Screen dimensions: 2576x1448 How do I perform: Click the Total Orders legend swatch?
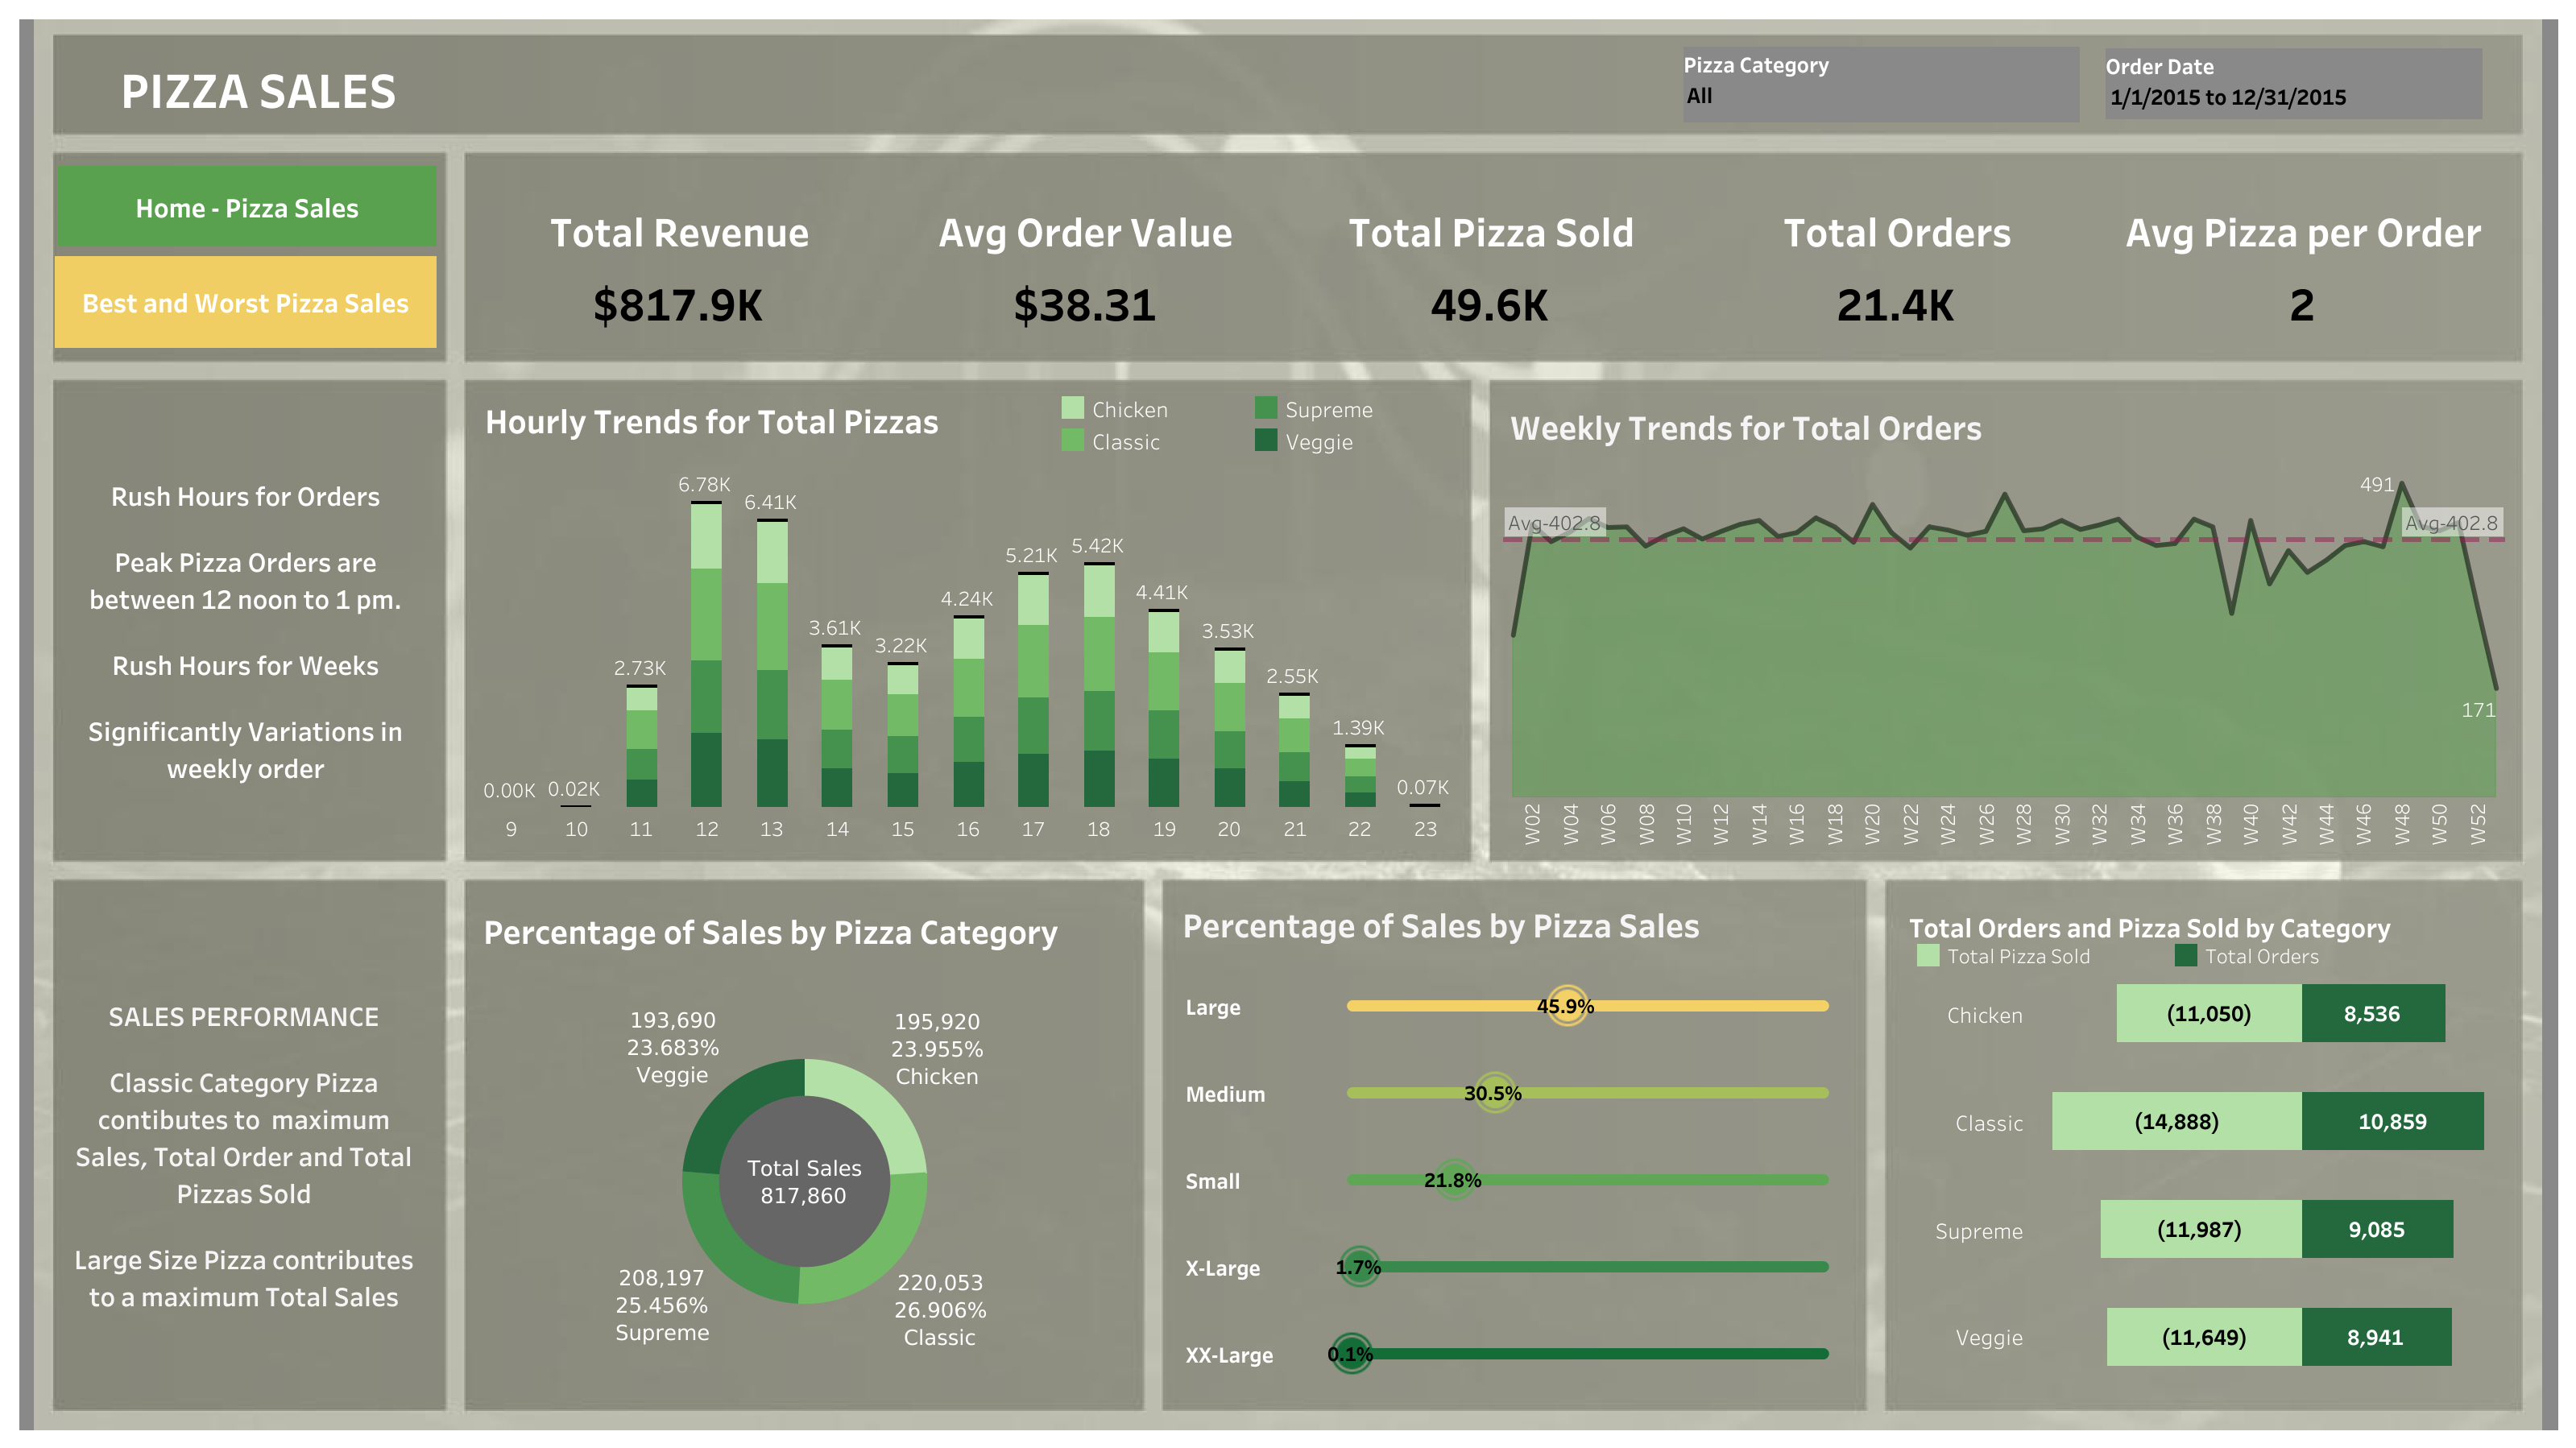(x=2186, y=955)
